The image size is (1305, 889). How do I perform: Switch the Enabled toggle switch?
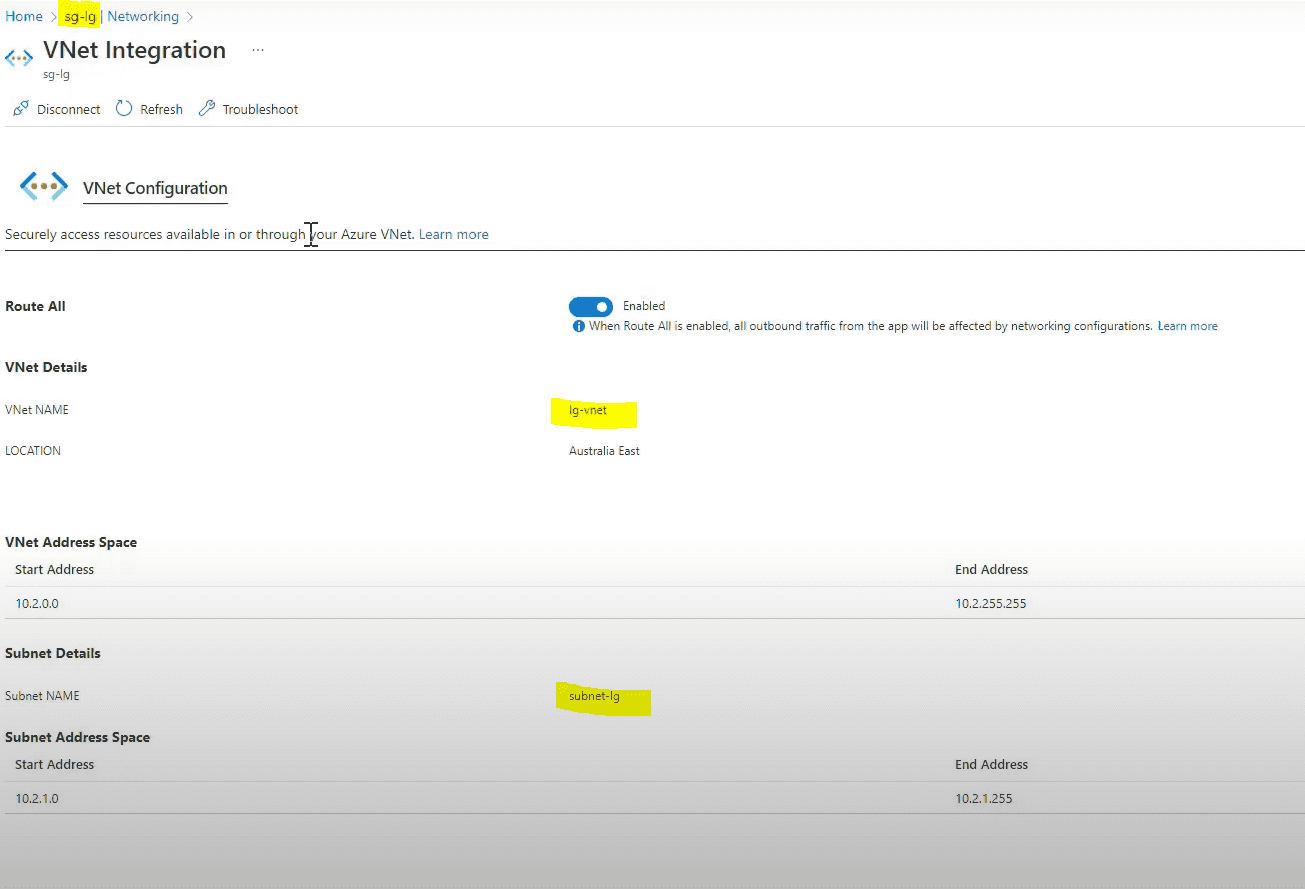click(590, 306)
